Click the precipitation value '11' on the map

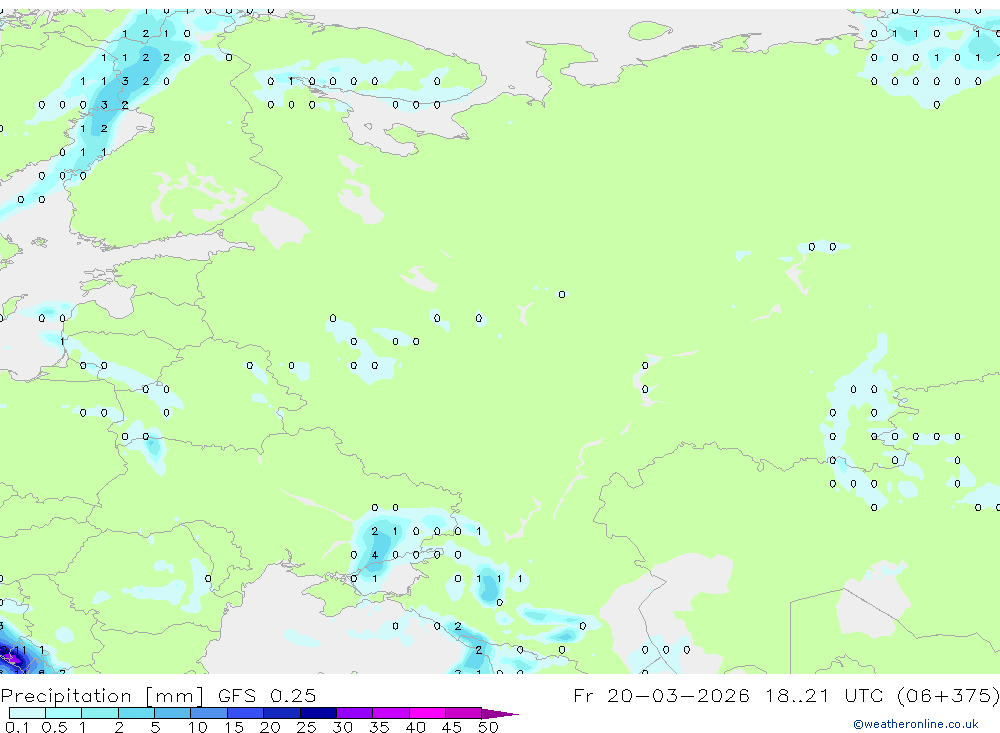tap(20, 650)
